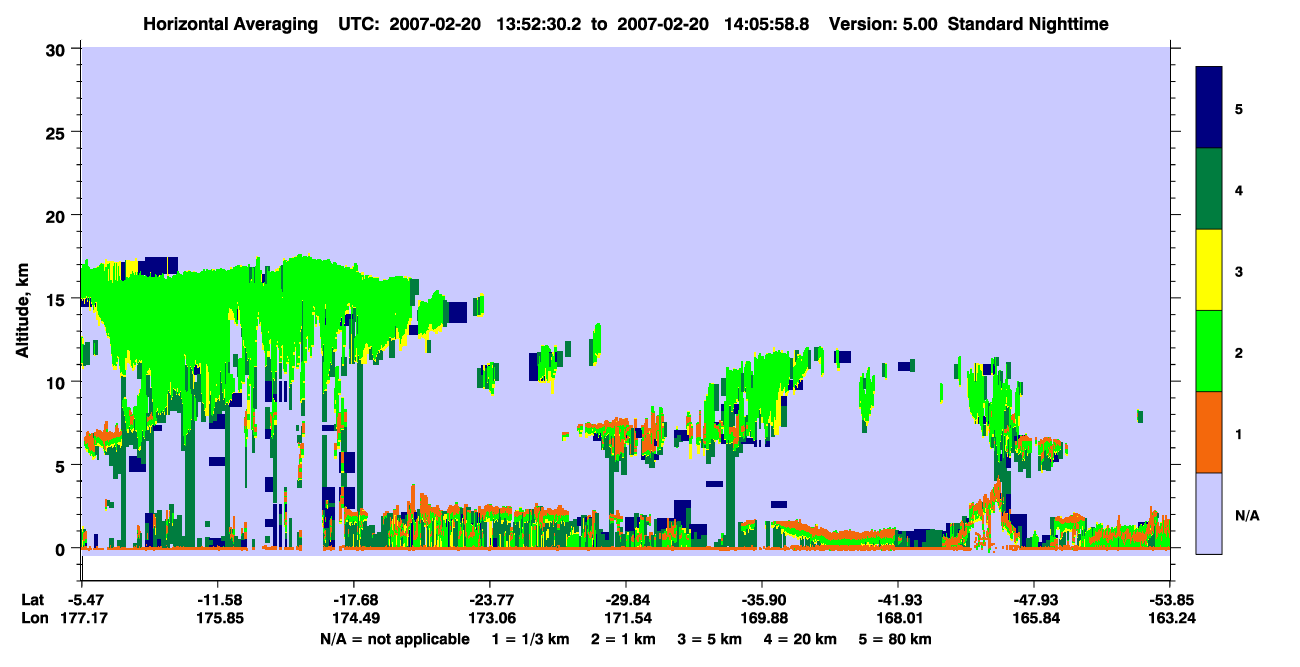
Task: Click legend text '1 = 1/3 km'
Action: click(531, 639)
